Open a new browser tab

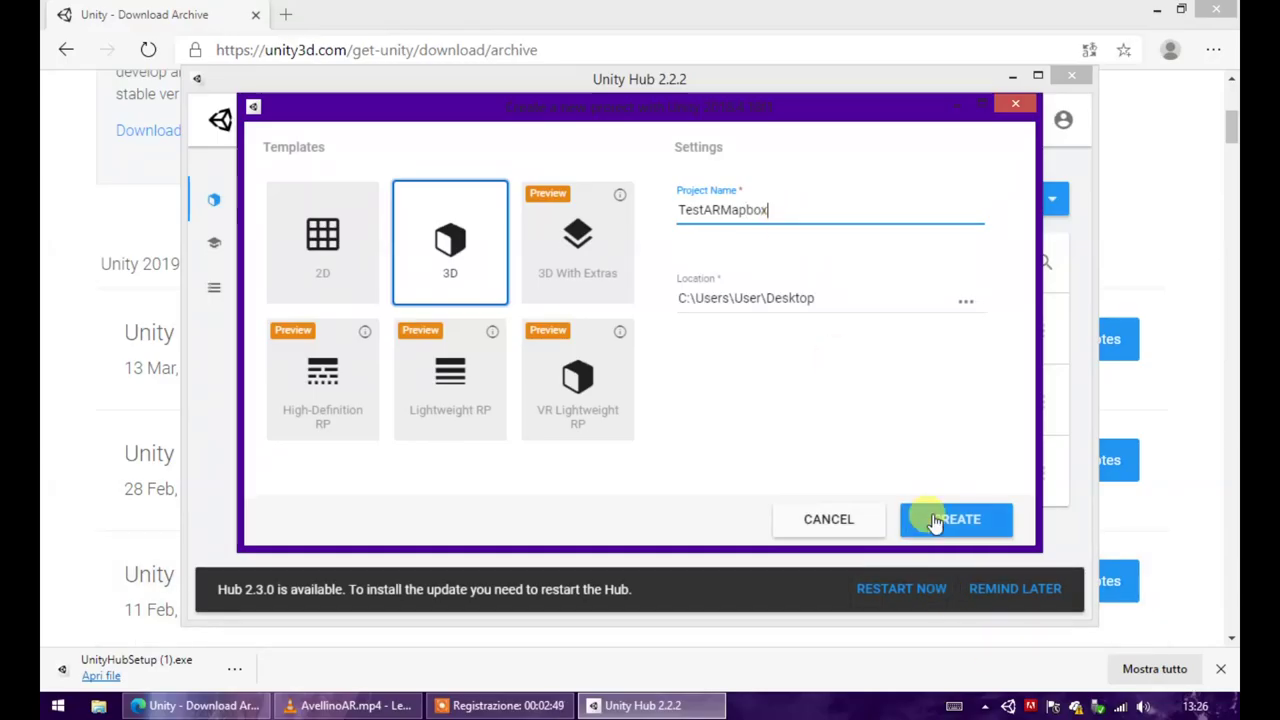click(286, 14)
